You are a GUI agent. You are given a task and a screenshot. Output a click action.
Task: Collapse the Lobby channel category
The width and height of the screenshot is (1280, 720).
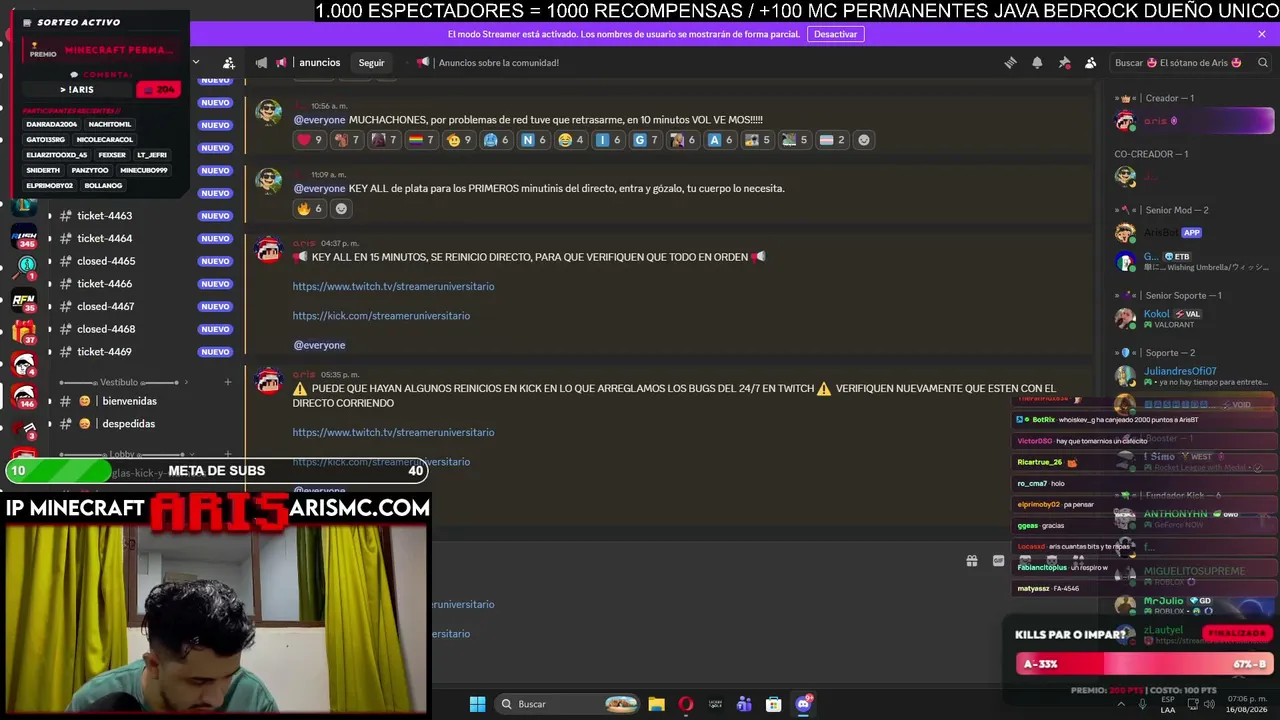[123, 455]
